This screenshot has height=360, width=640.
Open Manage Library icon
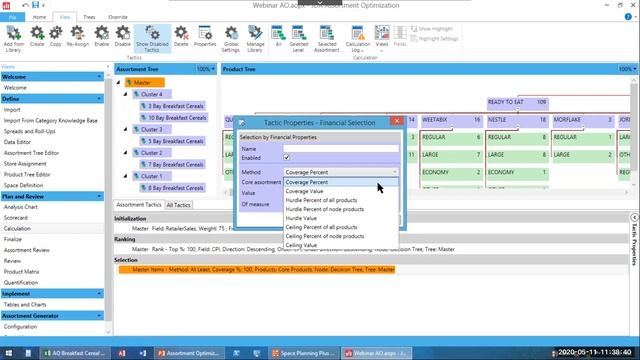[255, 39]
